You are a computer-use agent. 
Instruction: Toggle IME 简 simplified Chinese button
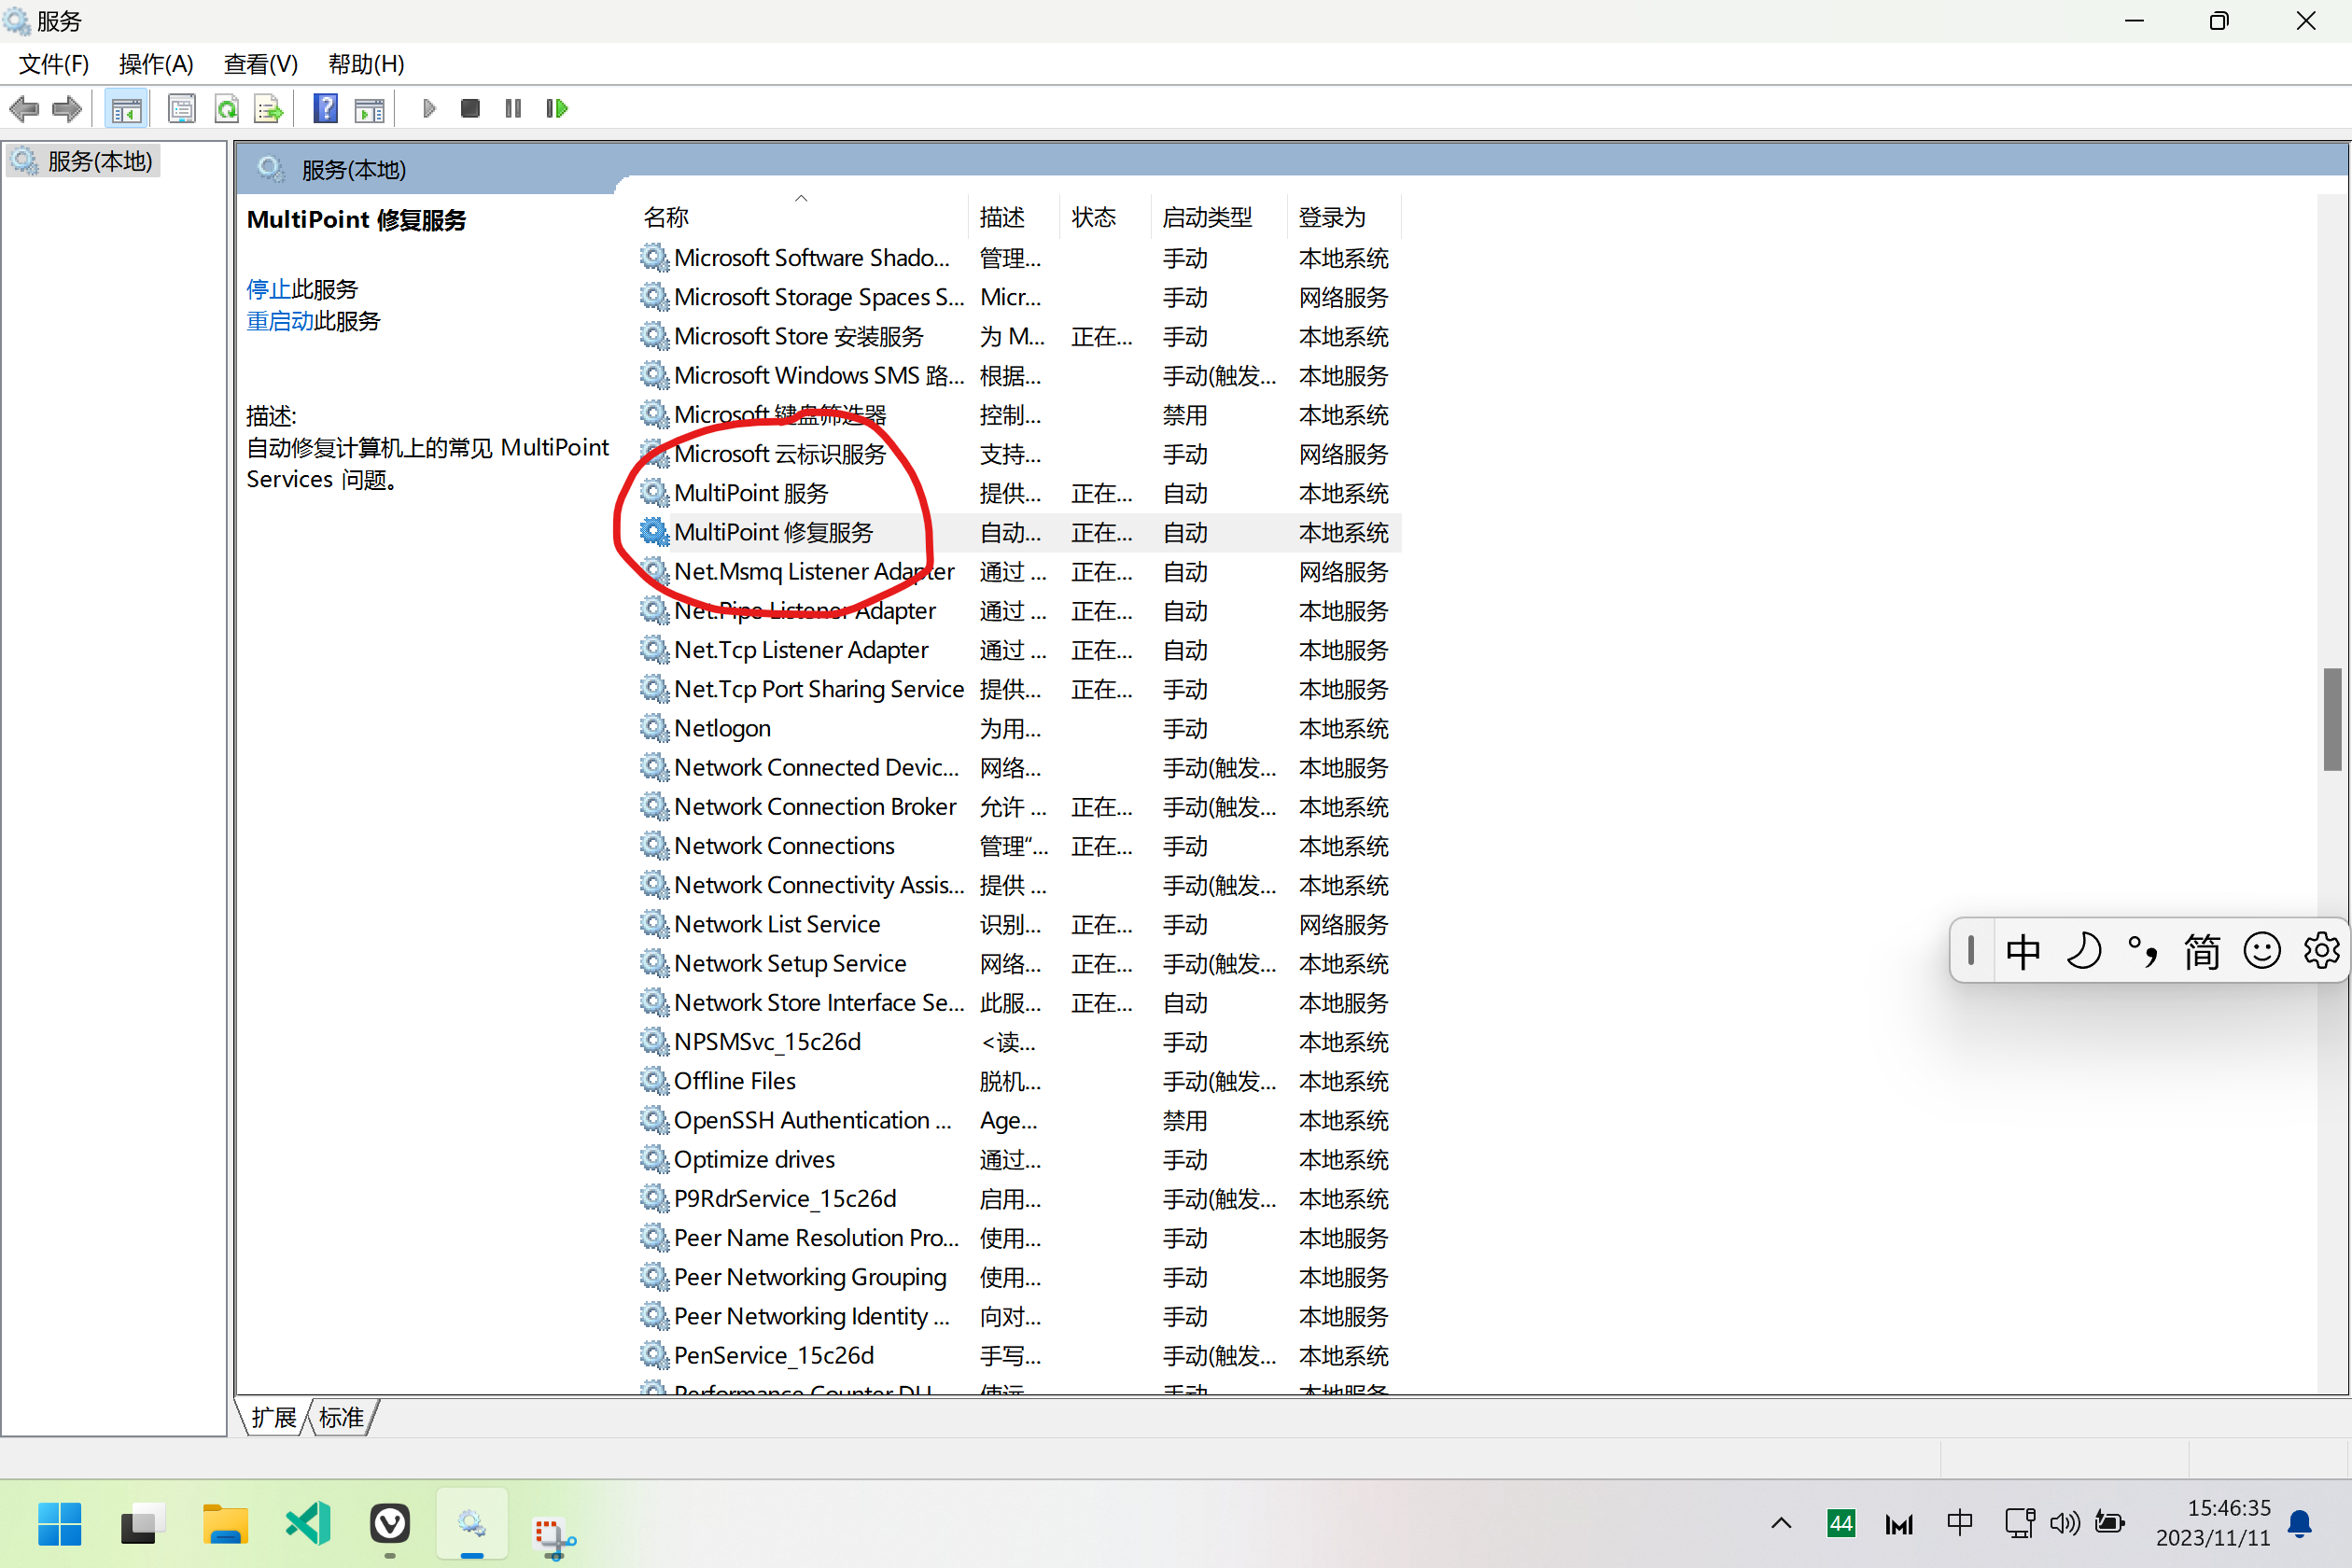2201,951
